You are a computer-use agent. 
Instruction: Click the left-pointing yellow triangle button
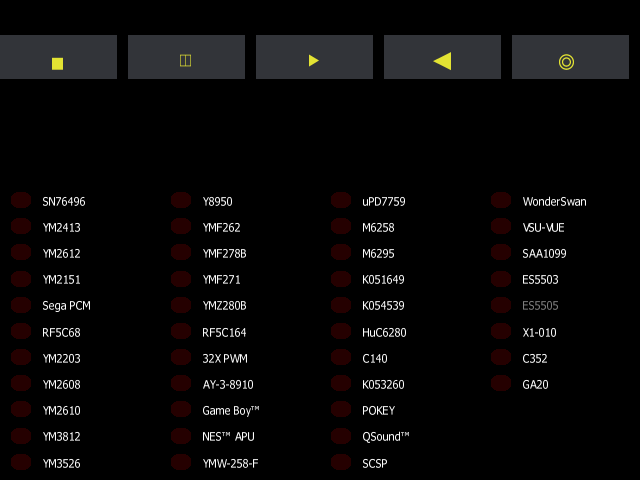[442, 57]
